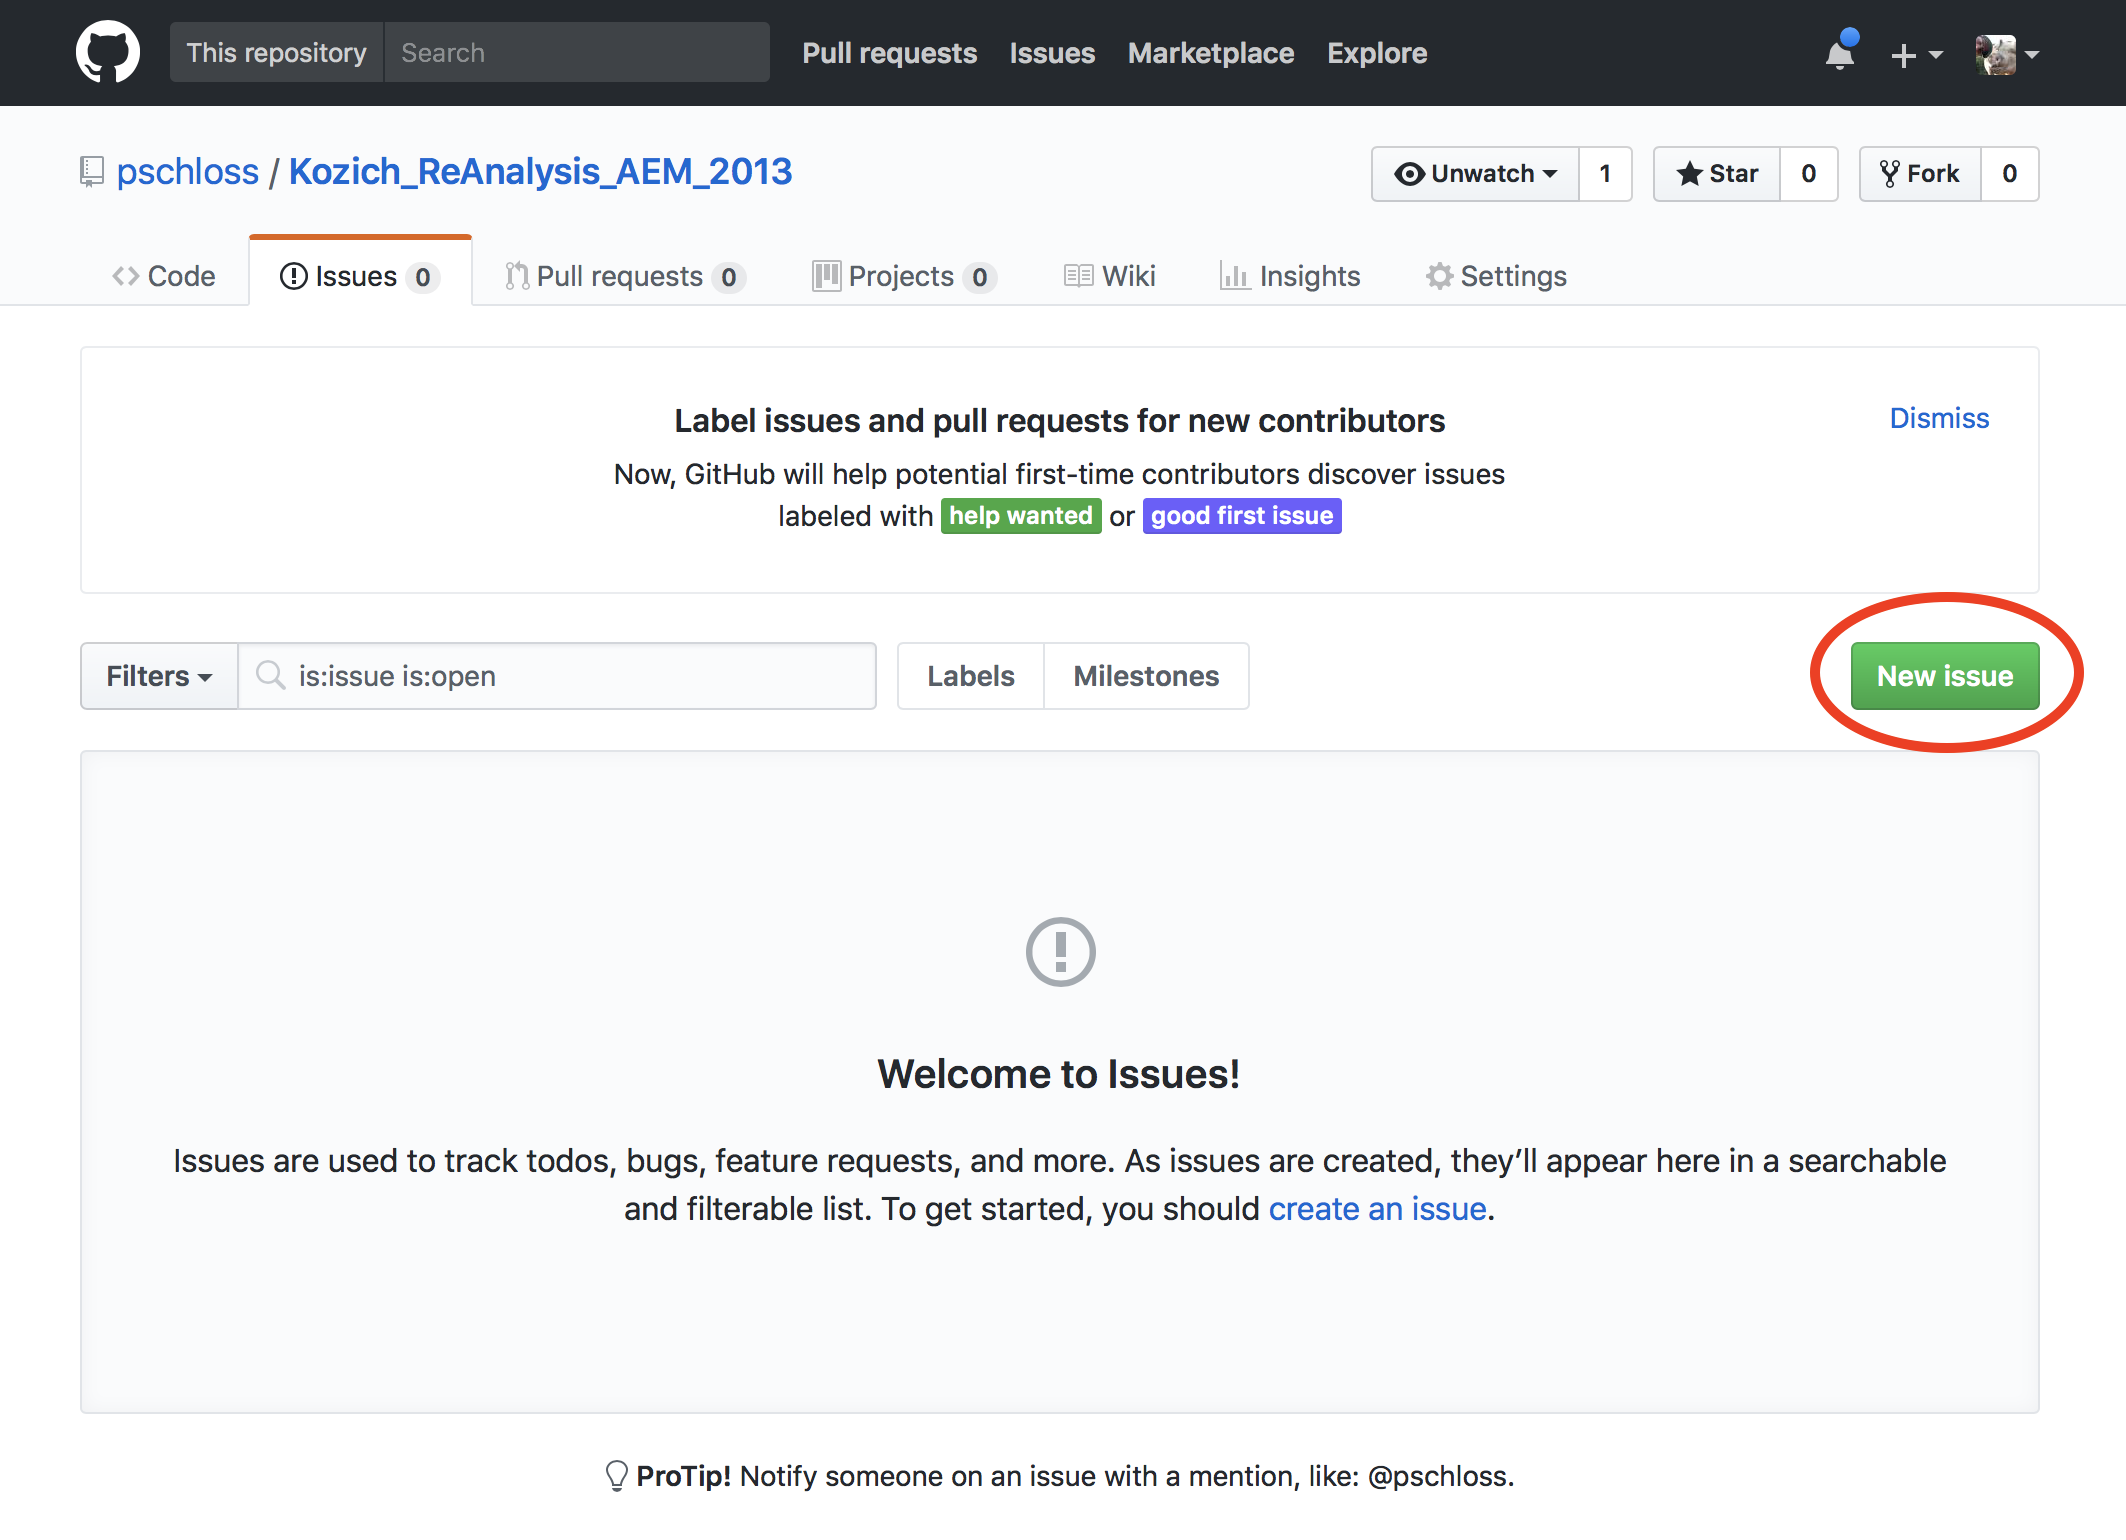Click the new contributors banner heading
The width and height of the screenshot is (2126, 1540).
pyautogui.click(x=1060, y=421)
